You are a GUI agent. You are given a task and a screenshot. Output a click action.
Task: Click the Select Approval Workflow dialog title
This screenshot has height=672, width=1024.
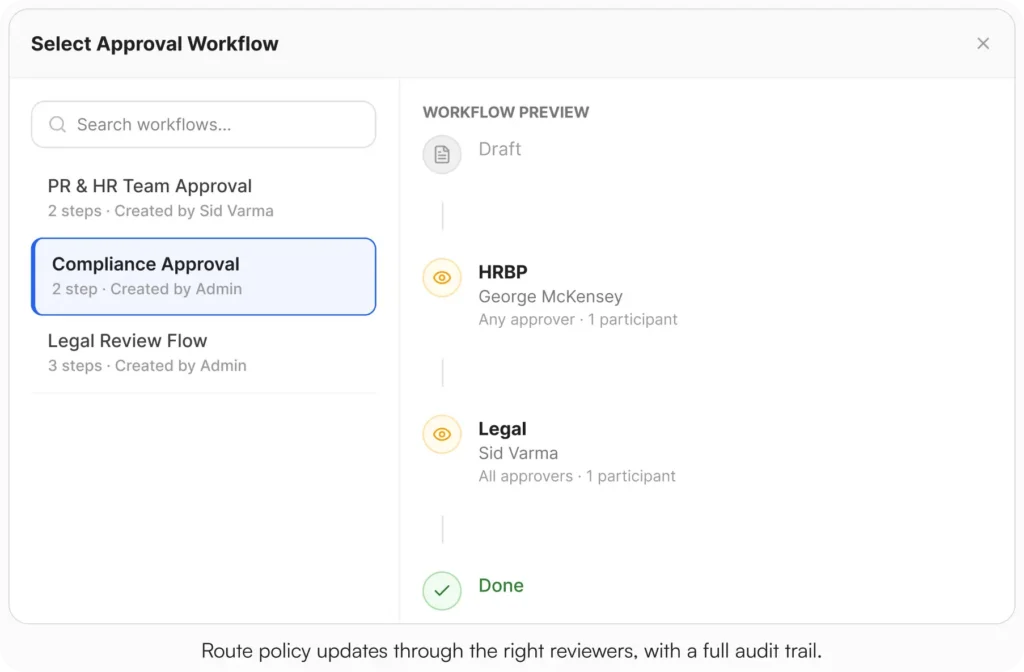(x=155, y=44)
